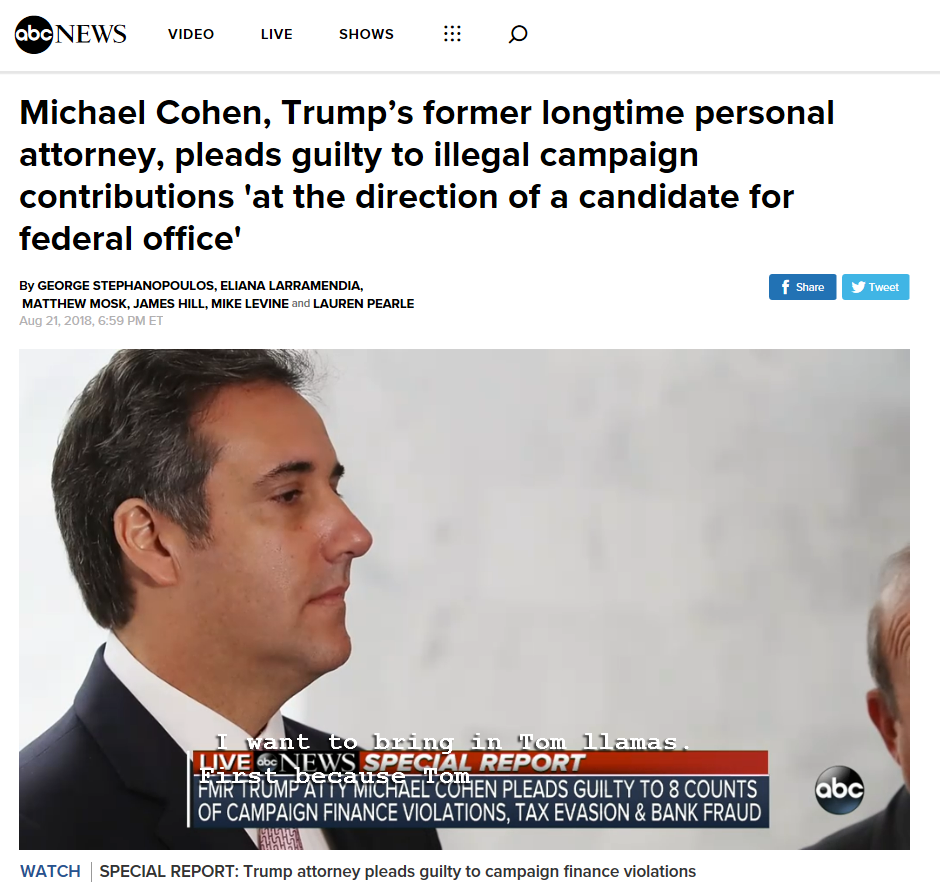Open the SHOWS navigation item
The height and width of the screenshot is (893, 940).
click(x=366, y=34)
